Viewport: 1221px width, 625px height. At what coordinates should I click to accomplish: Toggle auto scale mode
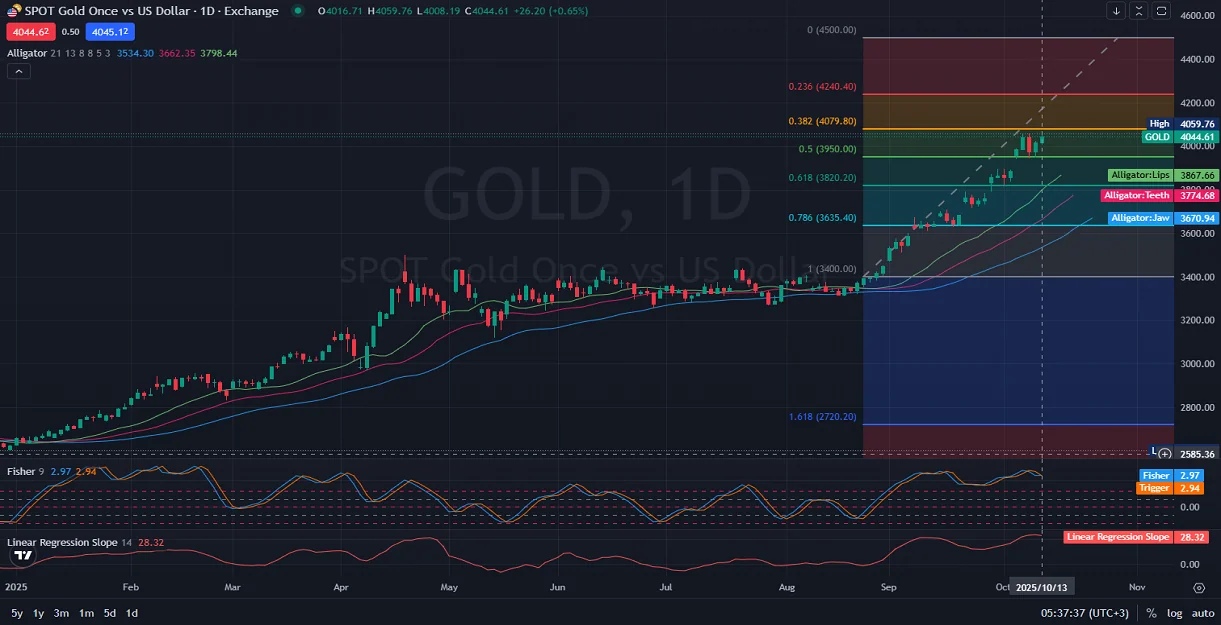tap(1203, 613)
